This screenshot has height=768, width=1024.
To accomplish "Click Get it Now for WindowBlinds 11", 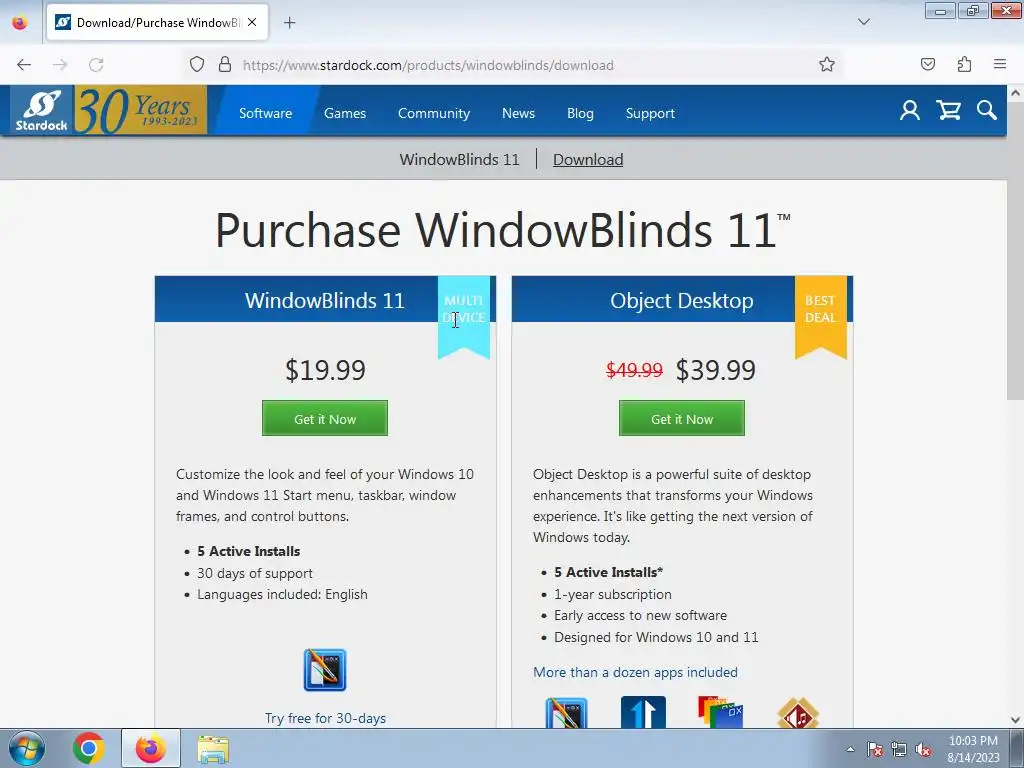I will 325,418.
